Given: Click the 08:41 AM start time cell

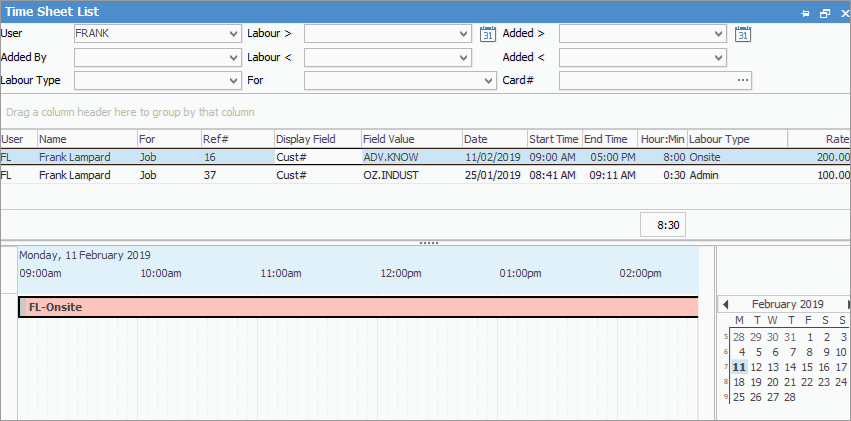Looking at the screenshot, I should [x=555, y=175].
